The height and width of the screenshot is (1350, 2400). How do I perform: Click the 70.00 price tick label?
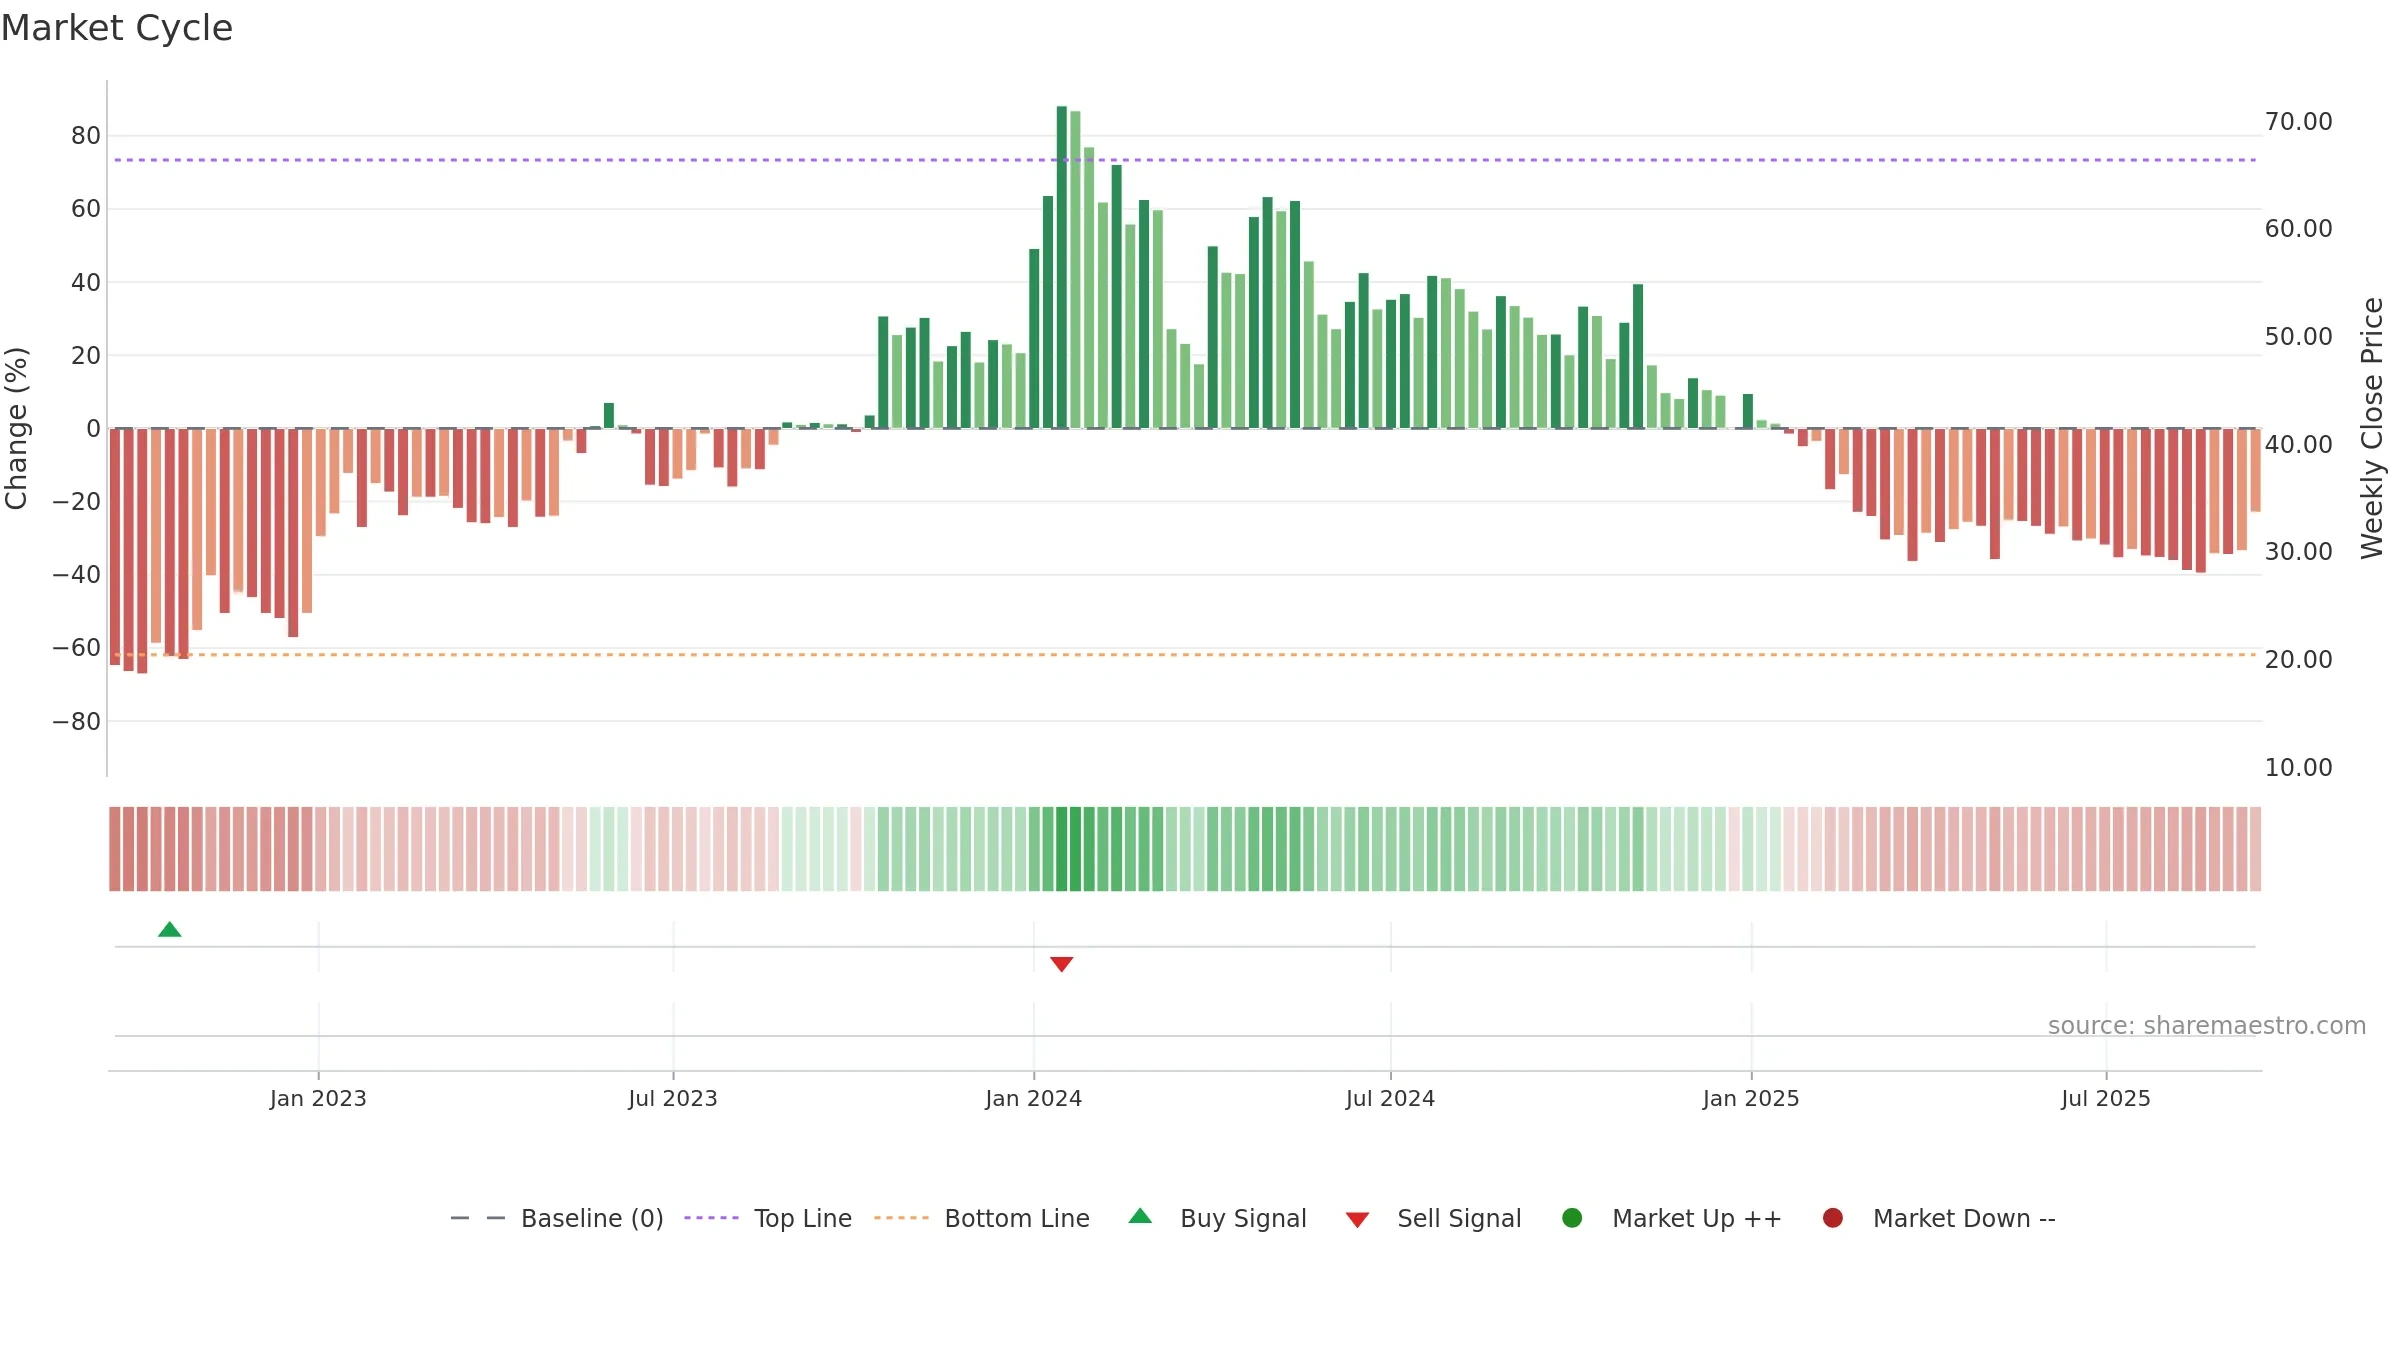(2299, 122)
